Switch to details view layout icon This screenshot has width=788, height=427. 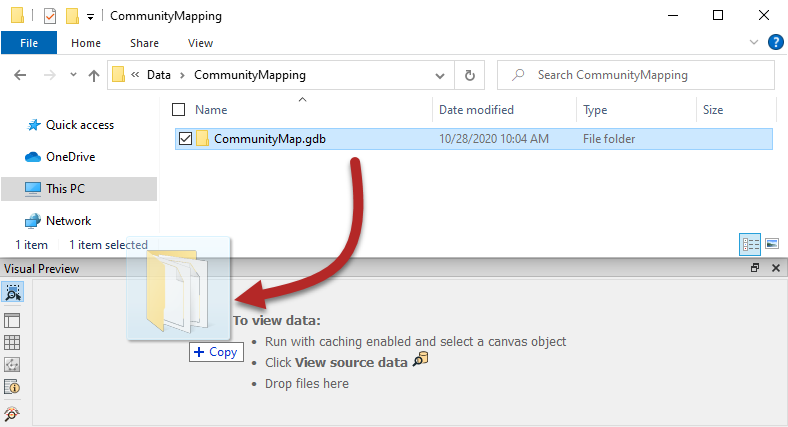click(750, 245)
